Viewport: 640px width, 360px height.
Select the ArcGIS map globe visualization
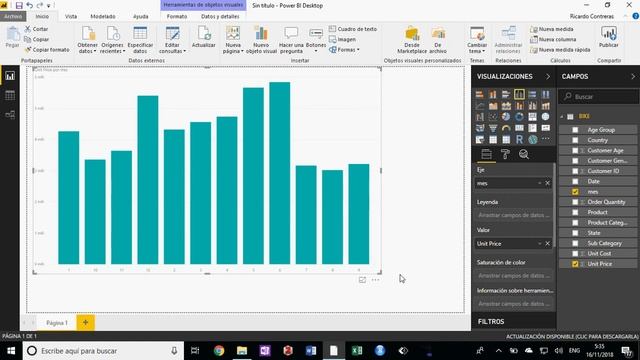533,140
